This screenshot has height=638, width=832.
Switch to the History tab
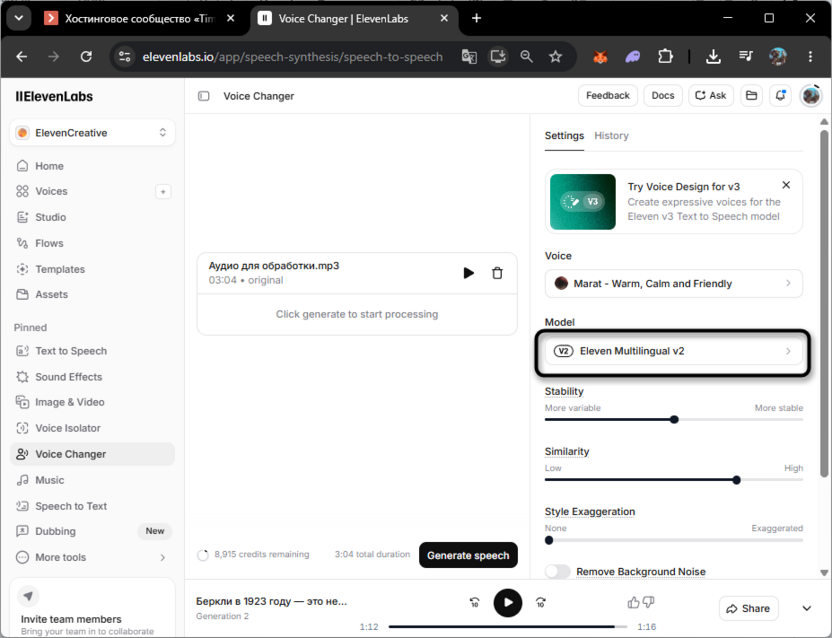point(611,136)
